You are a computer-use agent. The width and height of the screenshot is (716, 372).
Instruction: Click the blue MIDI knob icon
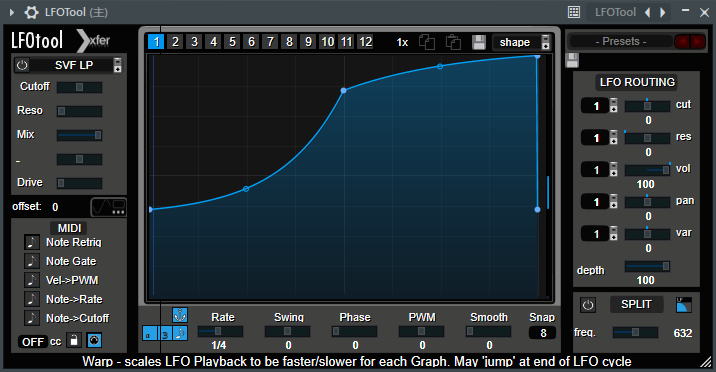pyautogui.click(x=94, y=340)
